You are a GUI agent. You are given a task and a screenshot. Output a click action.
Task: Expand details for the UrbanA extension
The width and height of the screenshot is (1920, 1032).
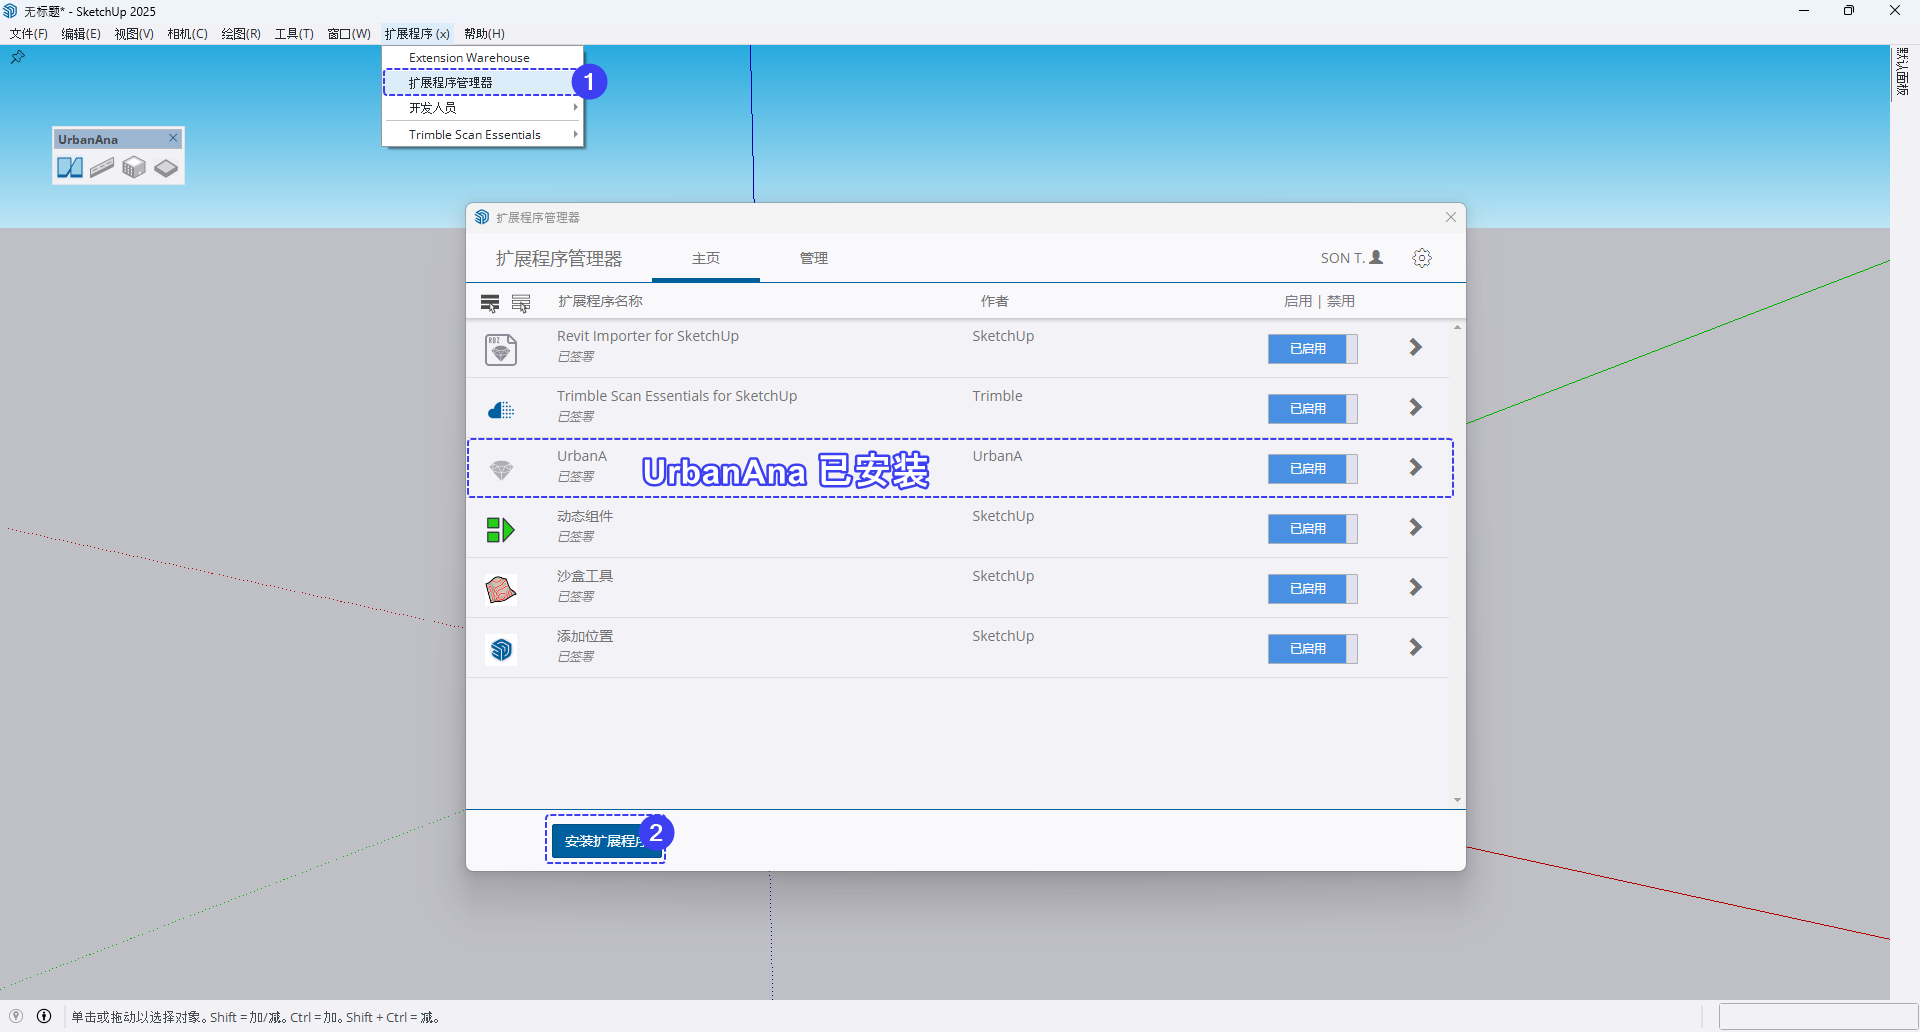(x=1416, y=467)
